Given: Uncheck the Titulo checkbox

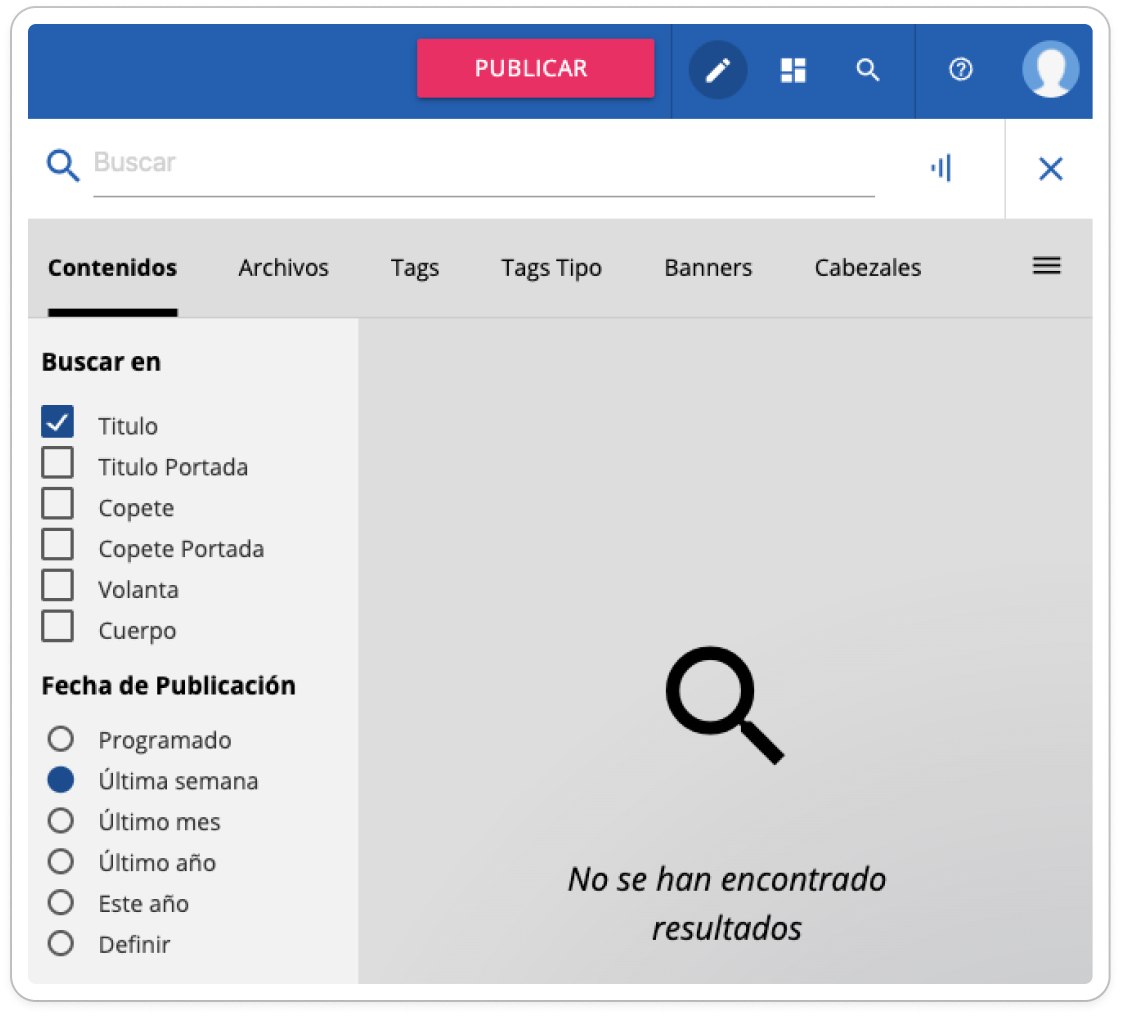Looking at the screenshot, I should point(58,423).
